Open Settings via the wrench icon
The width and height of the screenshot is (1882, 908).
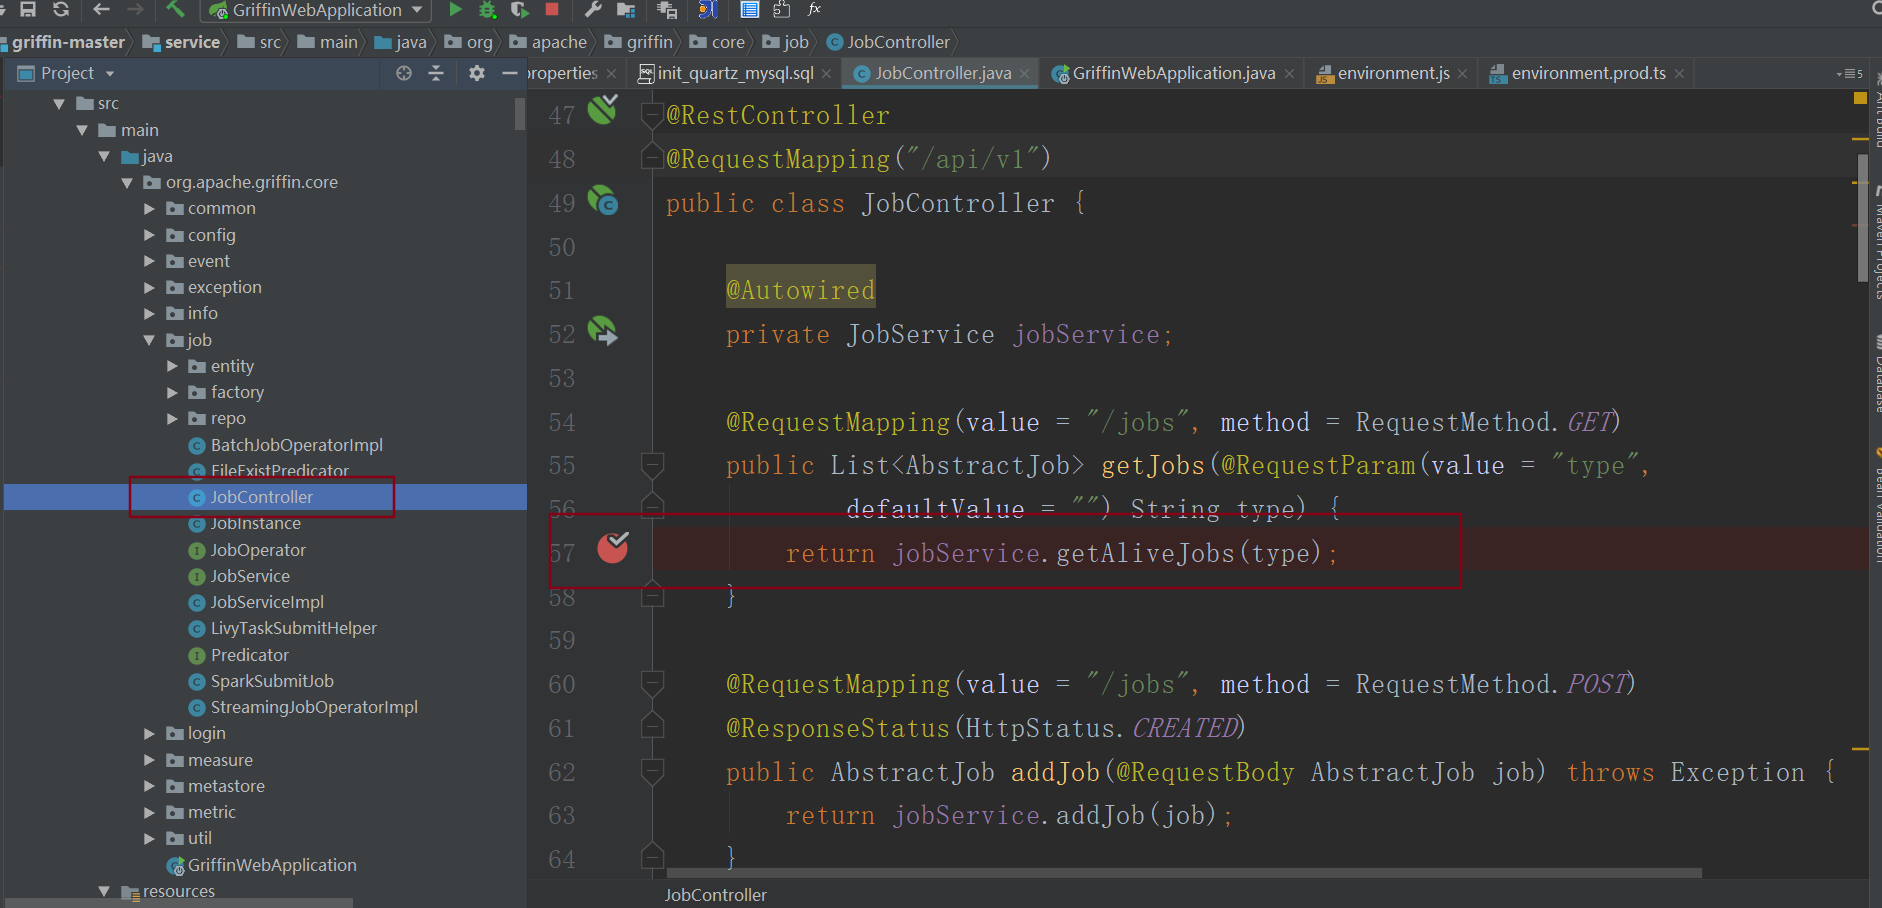click(x=593, y=9)
